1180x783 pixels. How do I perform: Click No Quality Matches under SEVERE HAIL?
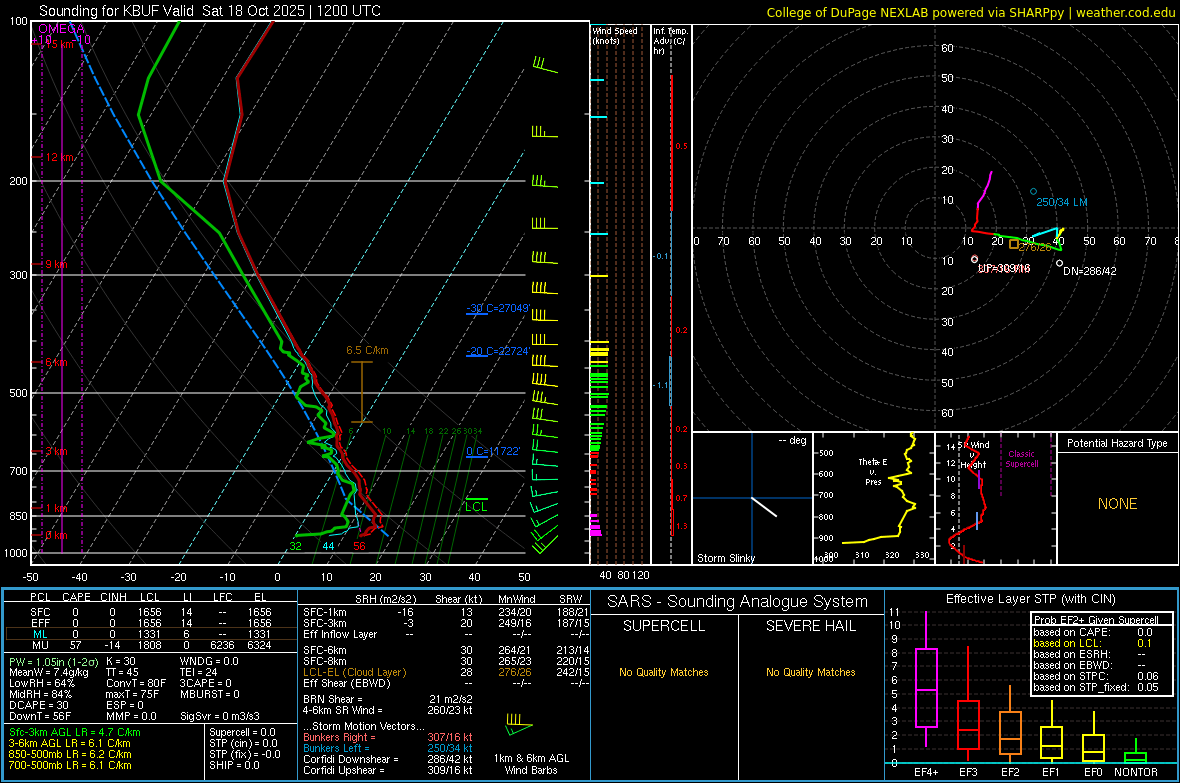coord(810,672)
